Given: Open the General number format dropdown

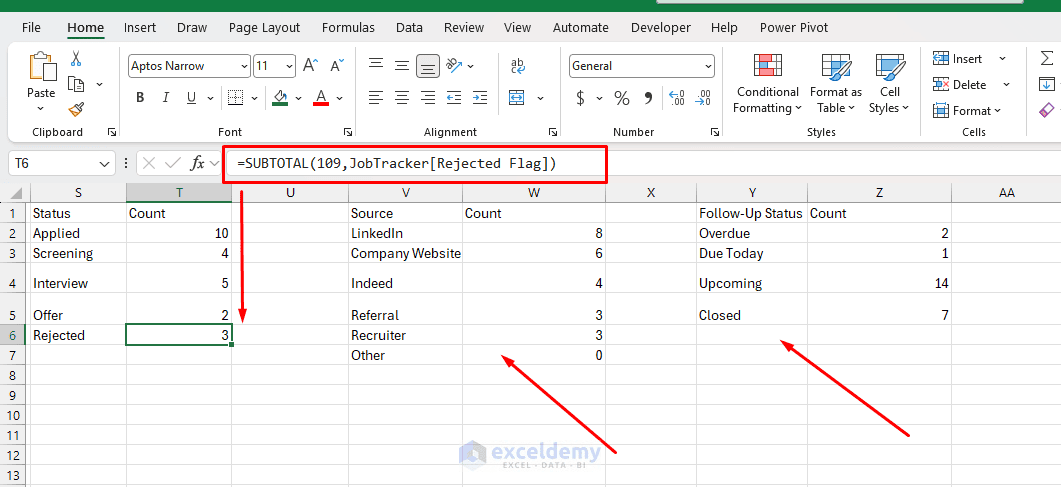Looking at the screenshot, I should tap(708, 66).
